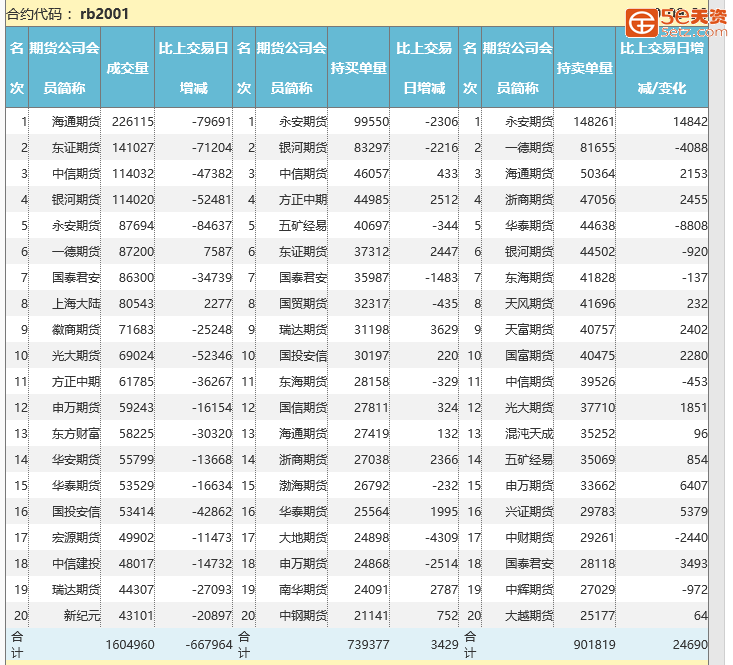Select the -4309 change value

(x=441, y=538)
